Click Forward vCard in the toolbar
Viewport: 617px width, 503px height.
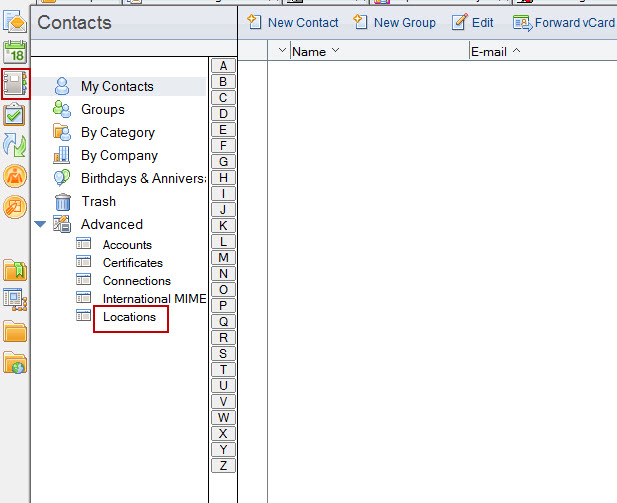(x=564, y=22)
